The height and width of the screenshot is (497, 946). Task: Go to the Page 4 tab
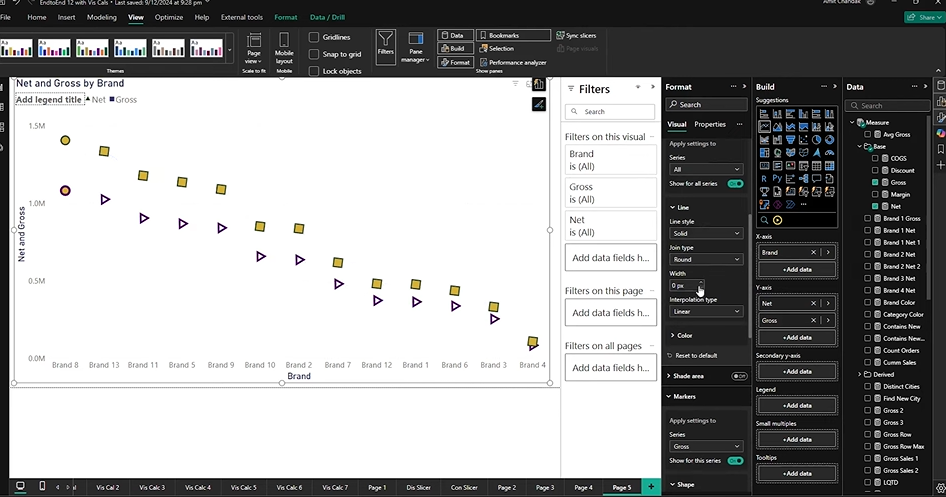click(583, 487)
